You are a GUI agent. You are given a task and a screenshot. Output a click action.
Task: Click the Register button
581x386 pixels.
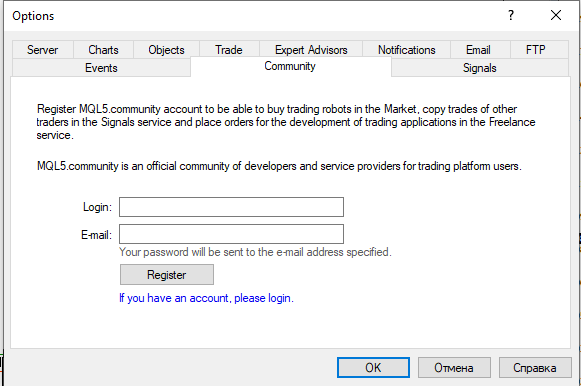click(167, 274)
